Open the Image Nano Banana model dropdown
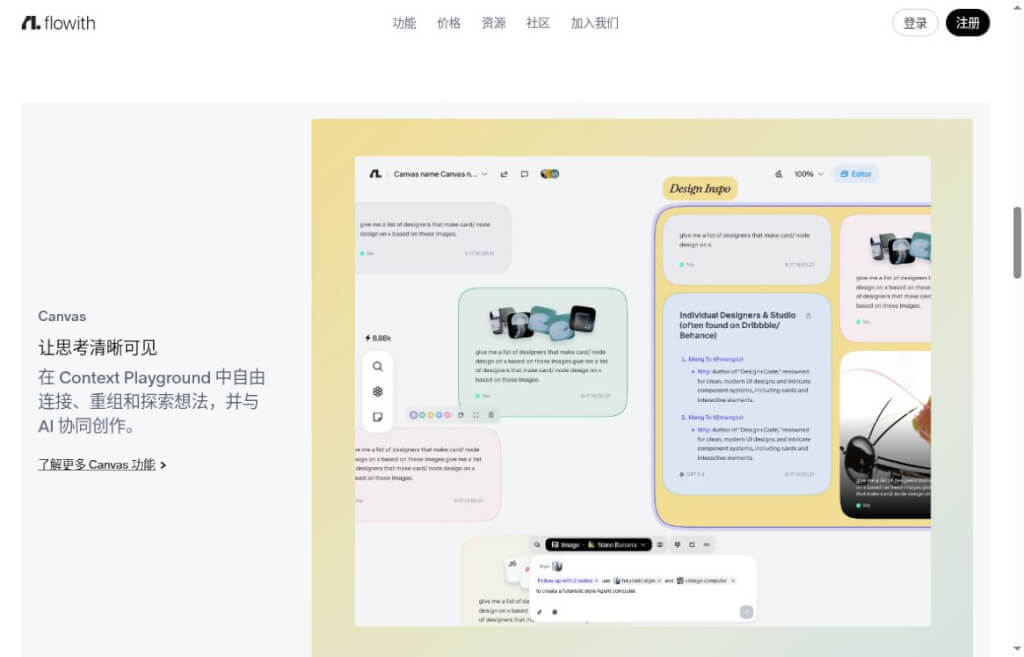Viewport: 1024px width, 657px height. tap(599, 545)
